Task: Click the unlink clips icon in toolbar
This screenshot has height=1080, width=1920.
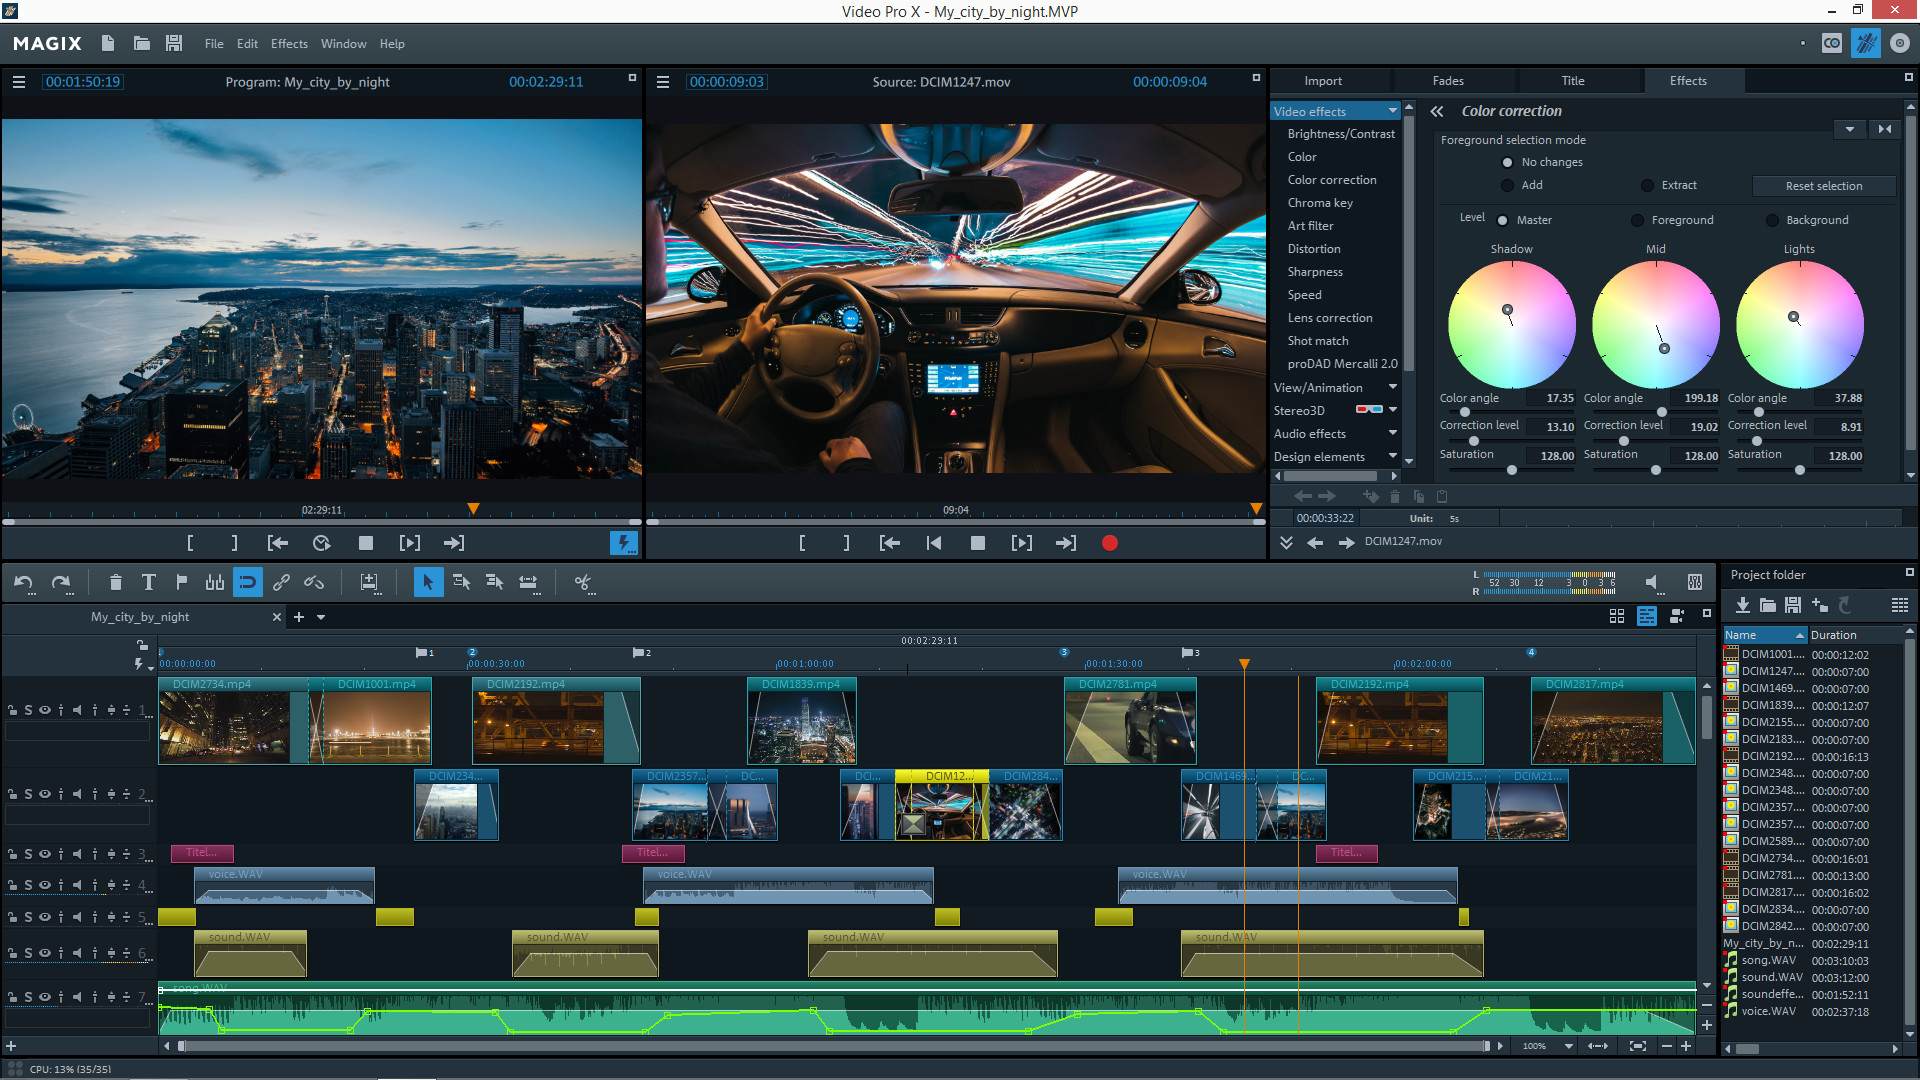Action: click(x=313, y=582)
